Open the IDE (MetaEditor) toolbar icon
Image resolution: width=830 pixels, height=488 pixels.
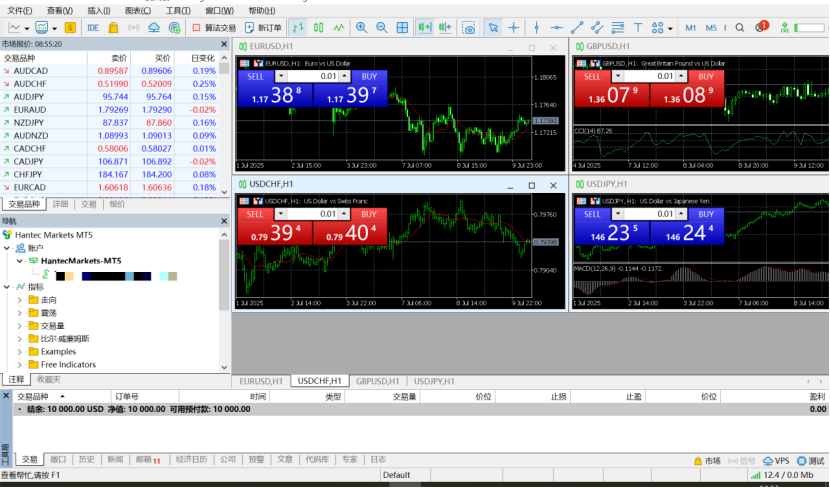tap(93, 28)
